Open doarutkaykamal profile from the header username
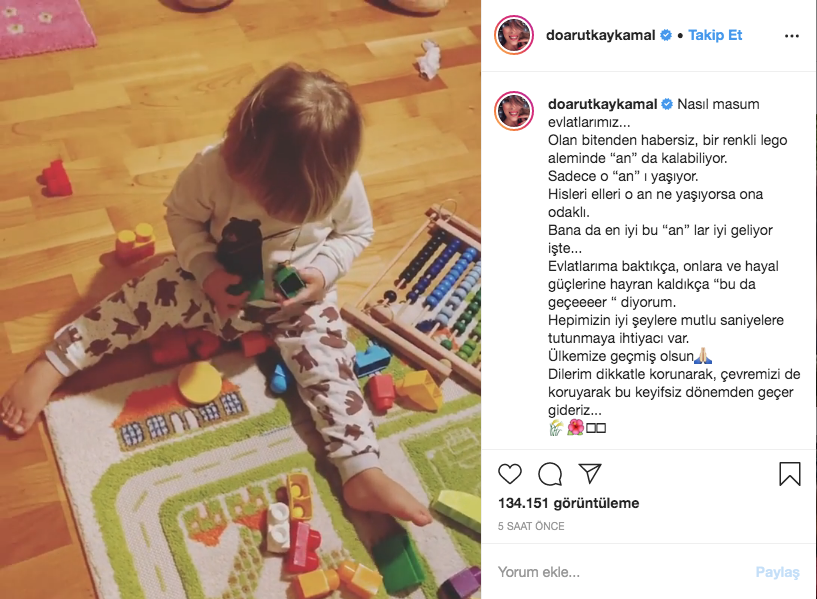The image size is (817, 599). coord(600,35)
